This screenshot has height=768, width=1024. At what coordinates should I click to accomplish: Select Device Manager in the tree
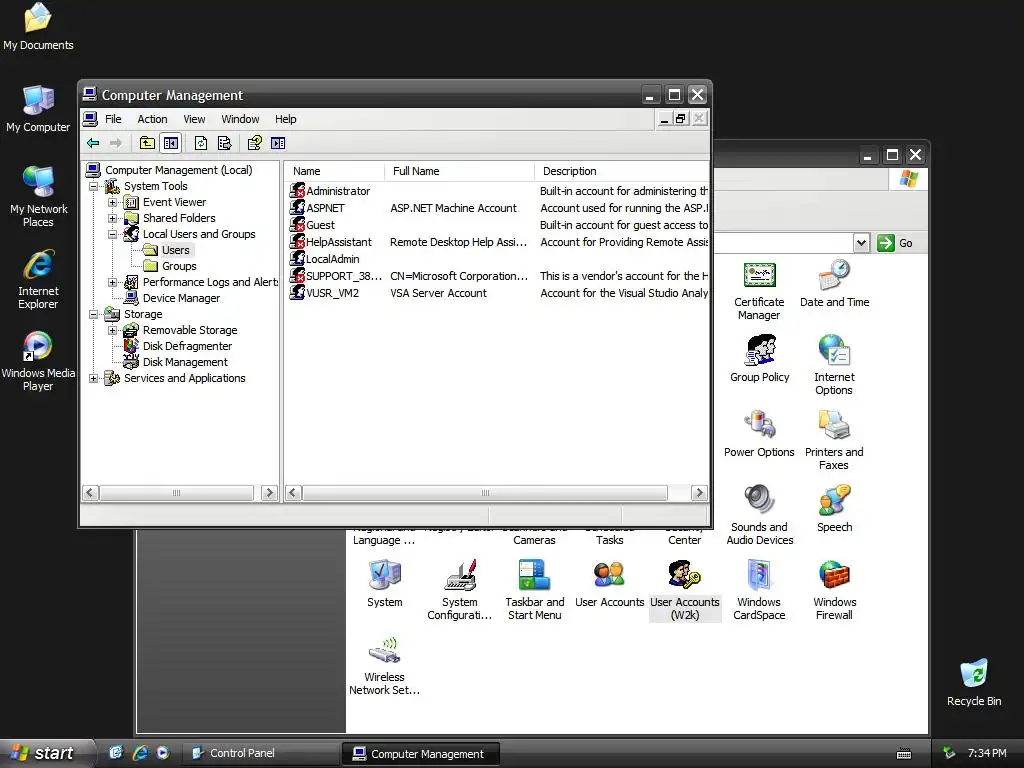(x=181, y=298)
